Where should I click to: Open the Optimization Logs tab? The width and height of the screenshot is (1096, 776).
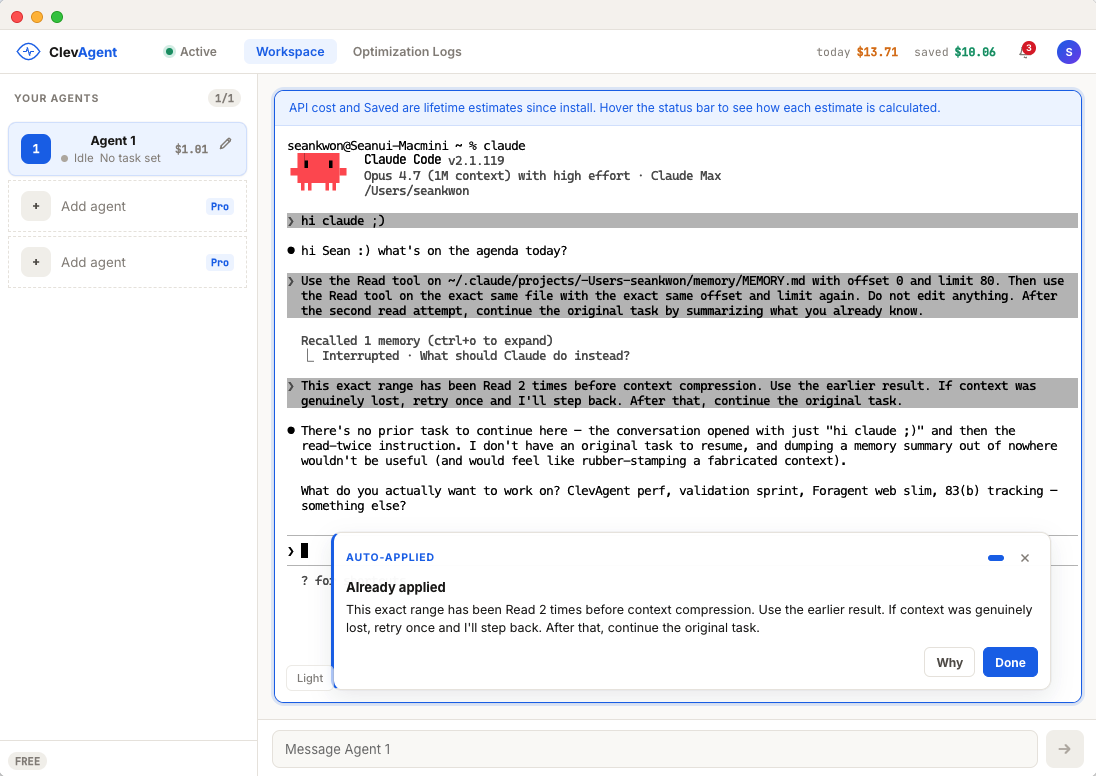(407, 52)
